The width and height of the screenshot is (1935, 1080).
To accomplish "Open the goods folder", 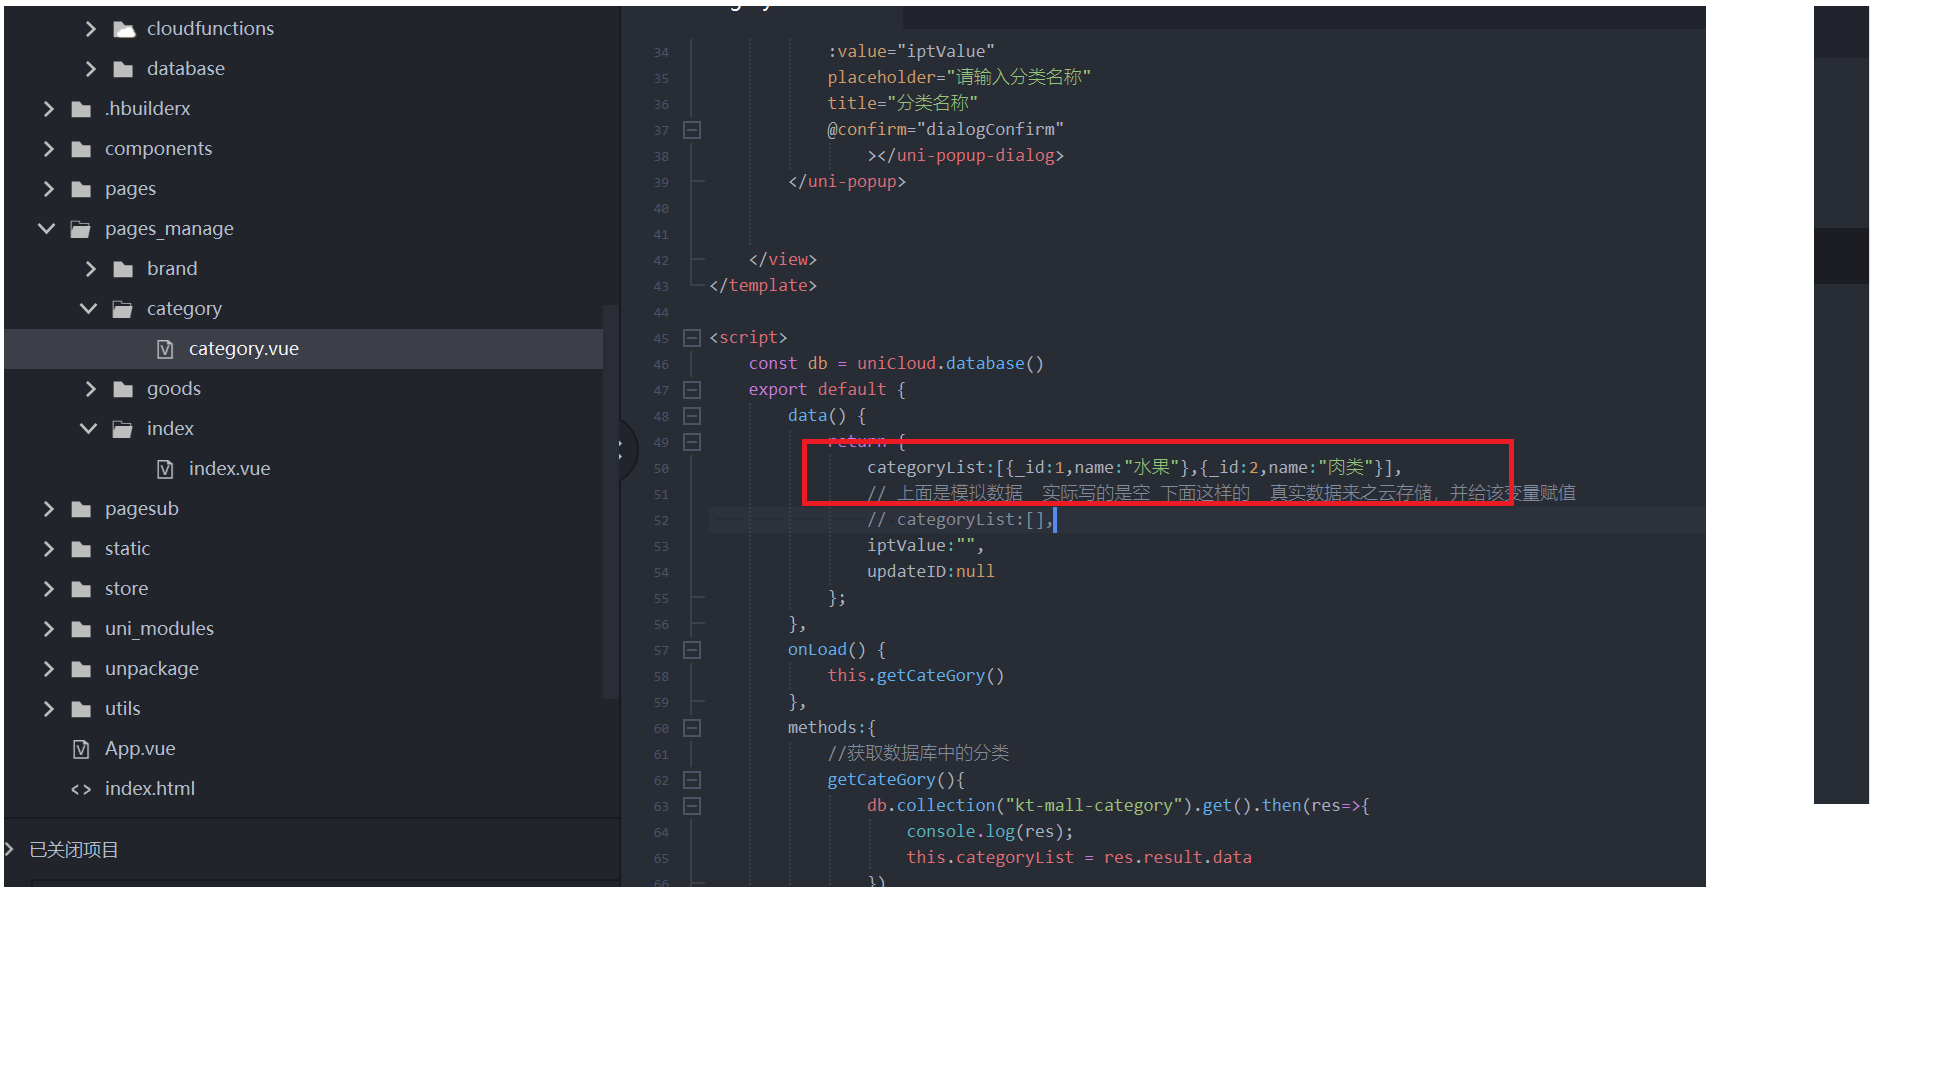I will (174, 389).
